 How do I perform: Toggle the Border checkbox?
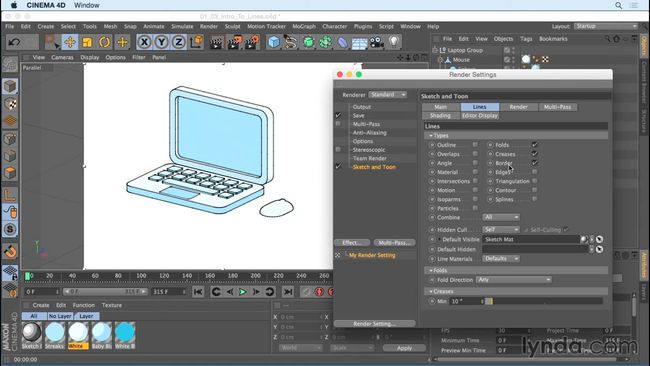coord(535,163)
